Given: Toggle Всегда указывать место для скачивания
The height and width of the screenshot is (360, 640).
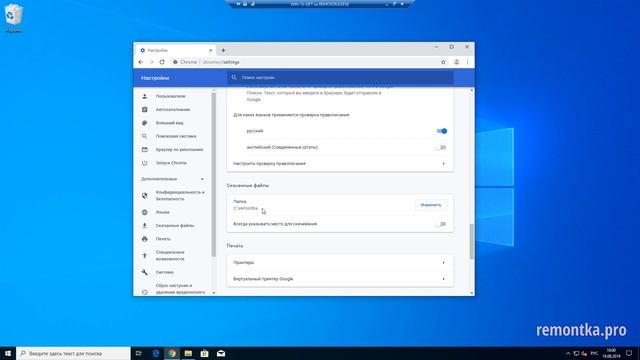Looking at the screenshot, I should 440,224.
